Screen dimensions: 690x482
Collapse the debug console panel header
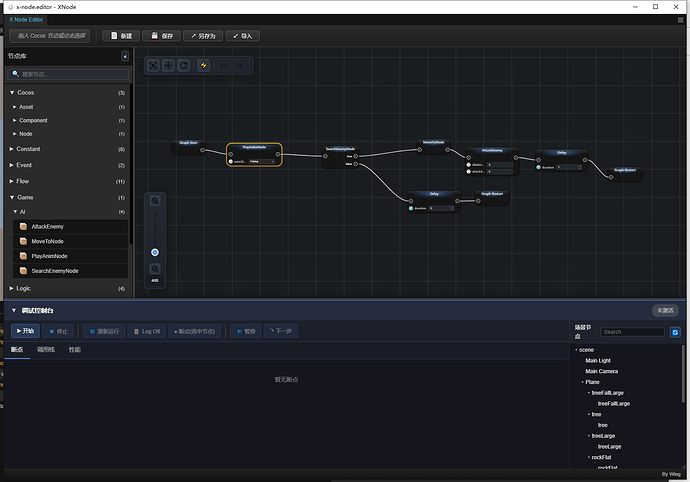pyautogui.click(x=14, y=310)
